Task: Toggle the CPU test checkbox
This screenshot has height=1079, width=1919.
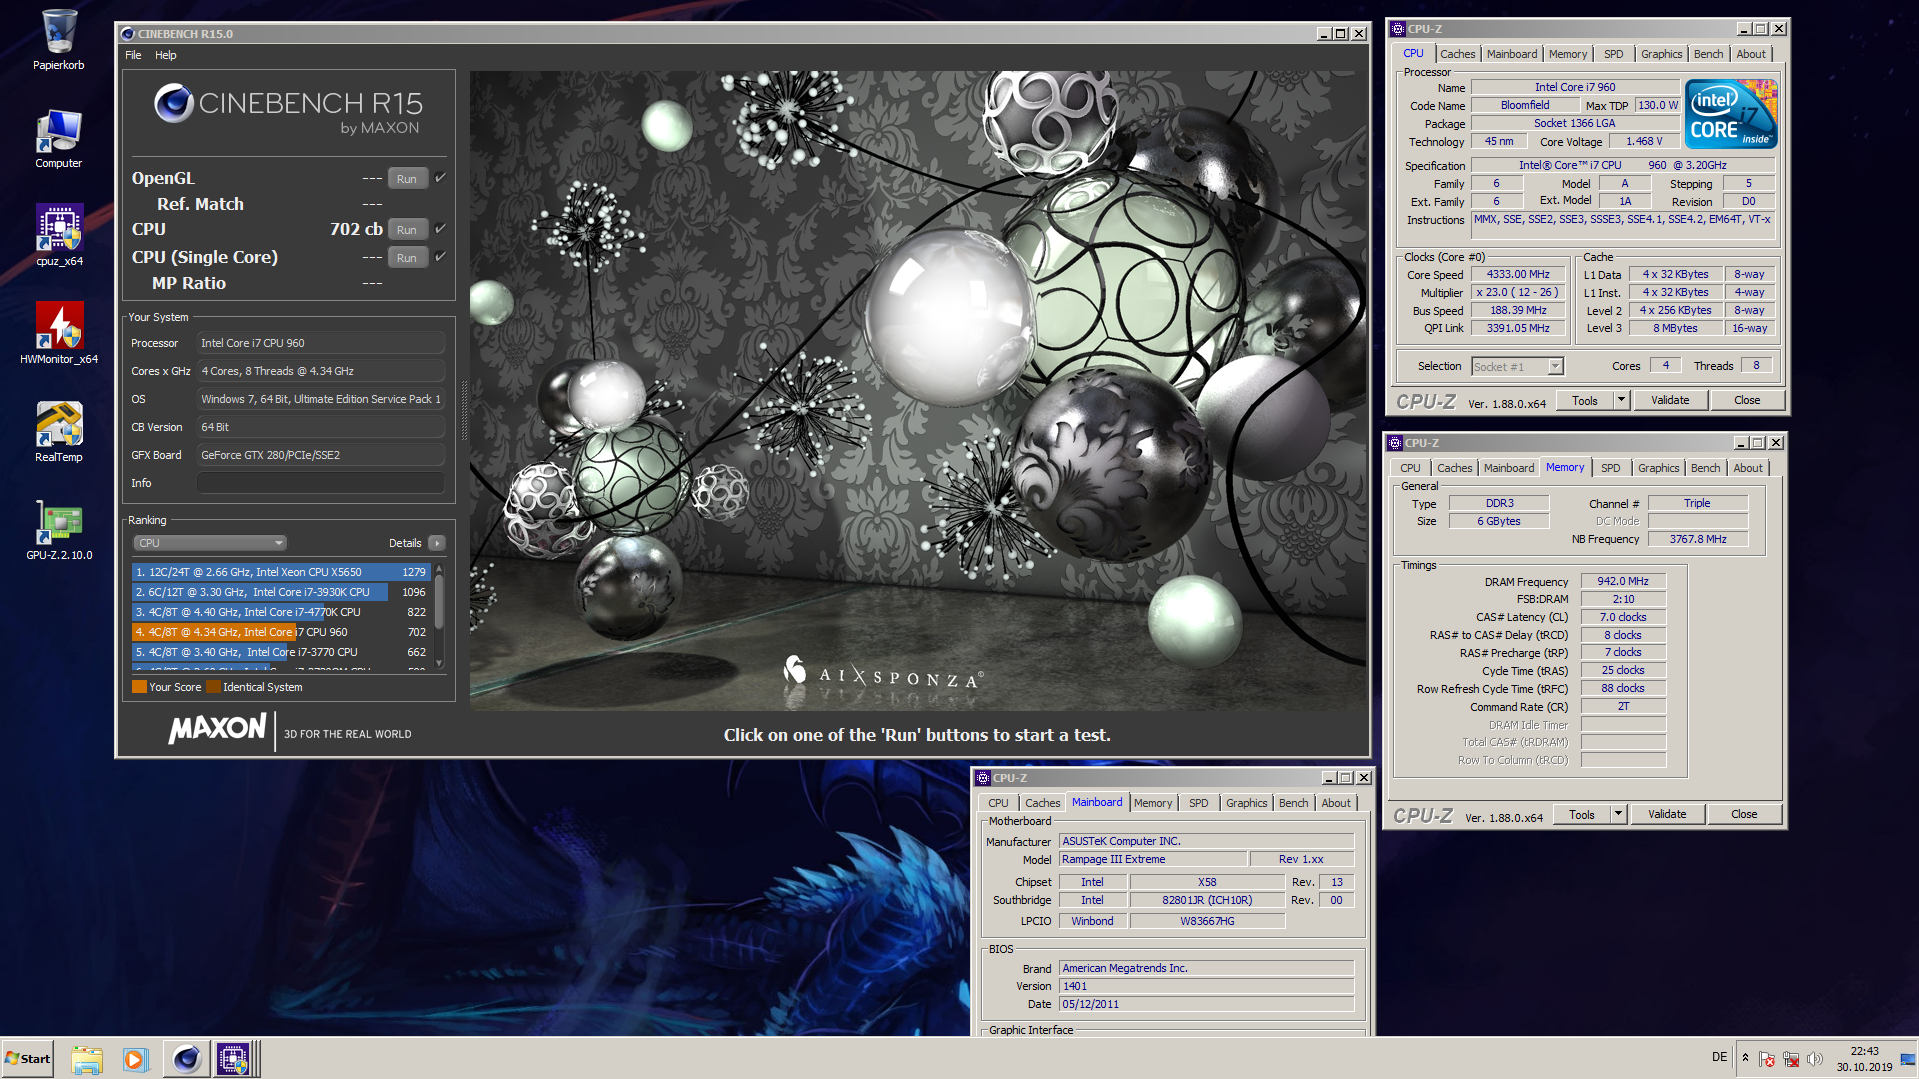Action: (440, 229)
